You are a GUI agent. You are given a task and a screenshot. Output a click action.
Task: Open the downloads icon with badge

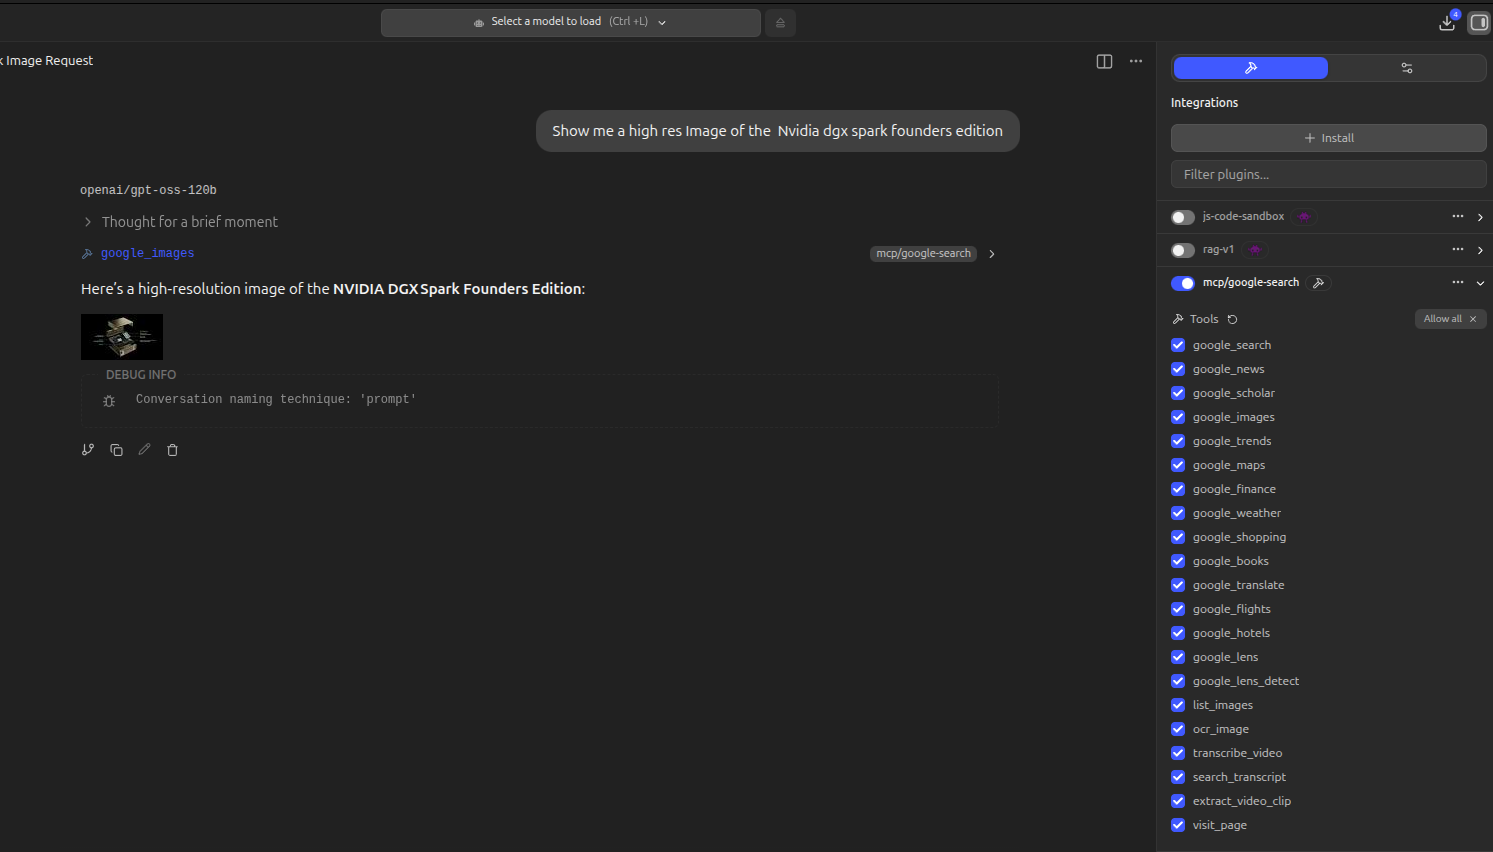pyautogui.click(x=1447, y=22)
